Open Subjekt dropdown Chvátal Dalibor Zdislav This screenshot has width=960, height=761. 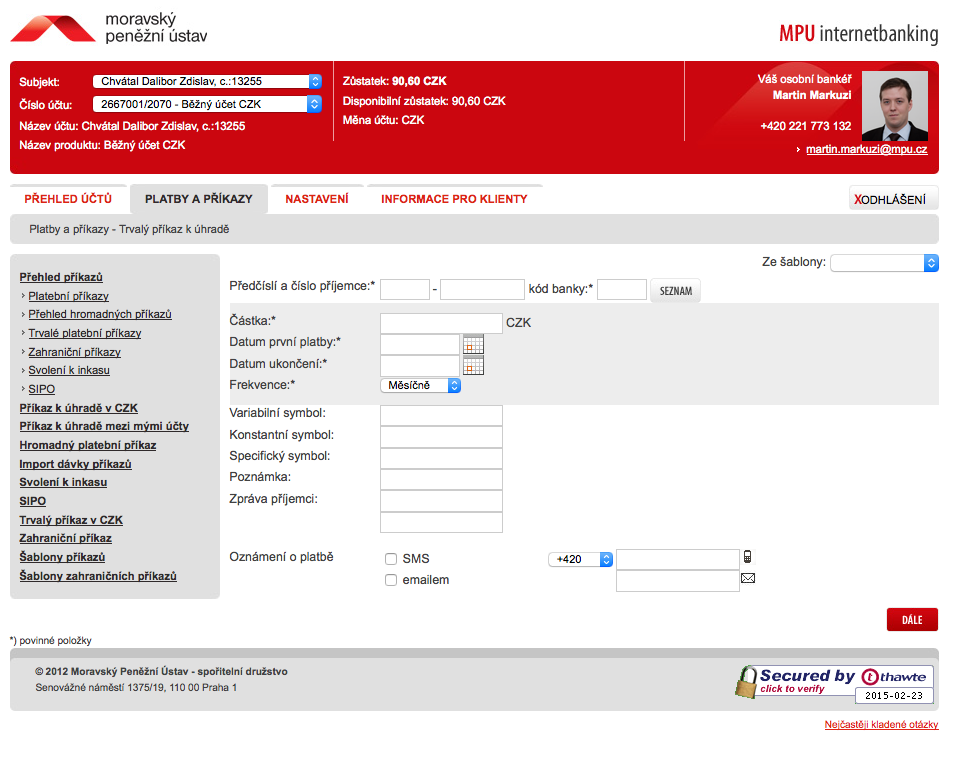(207, 81)
